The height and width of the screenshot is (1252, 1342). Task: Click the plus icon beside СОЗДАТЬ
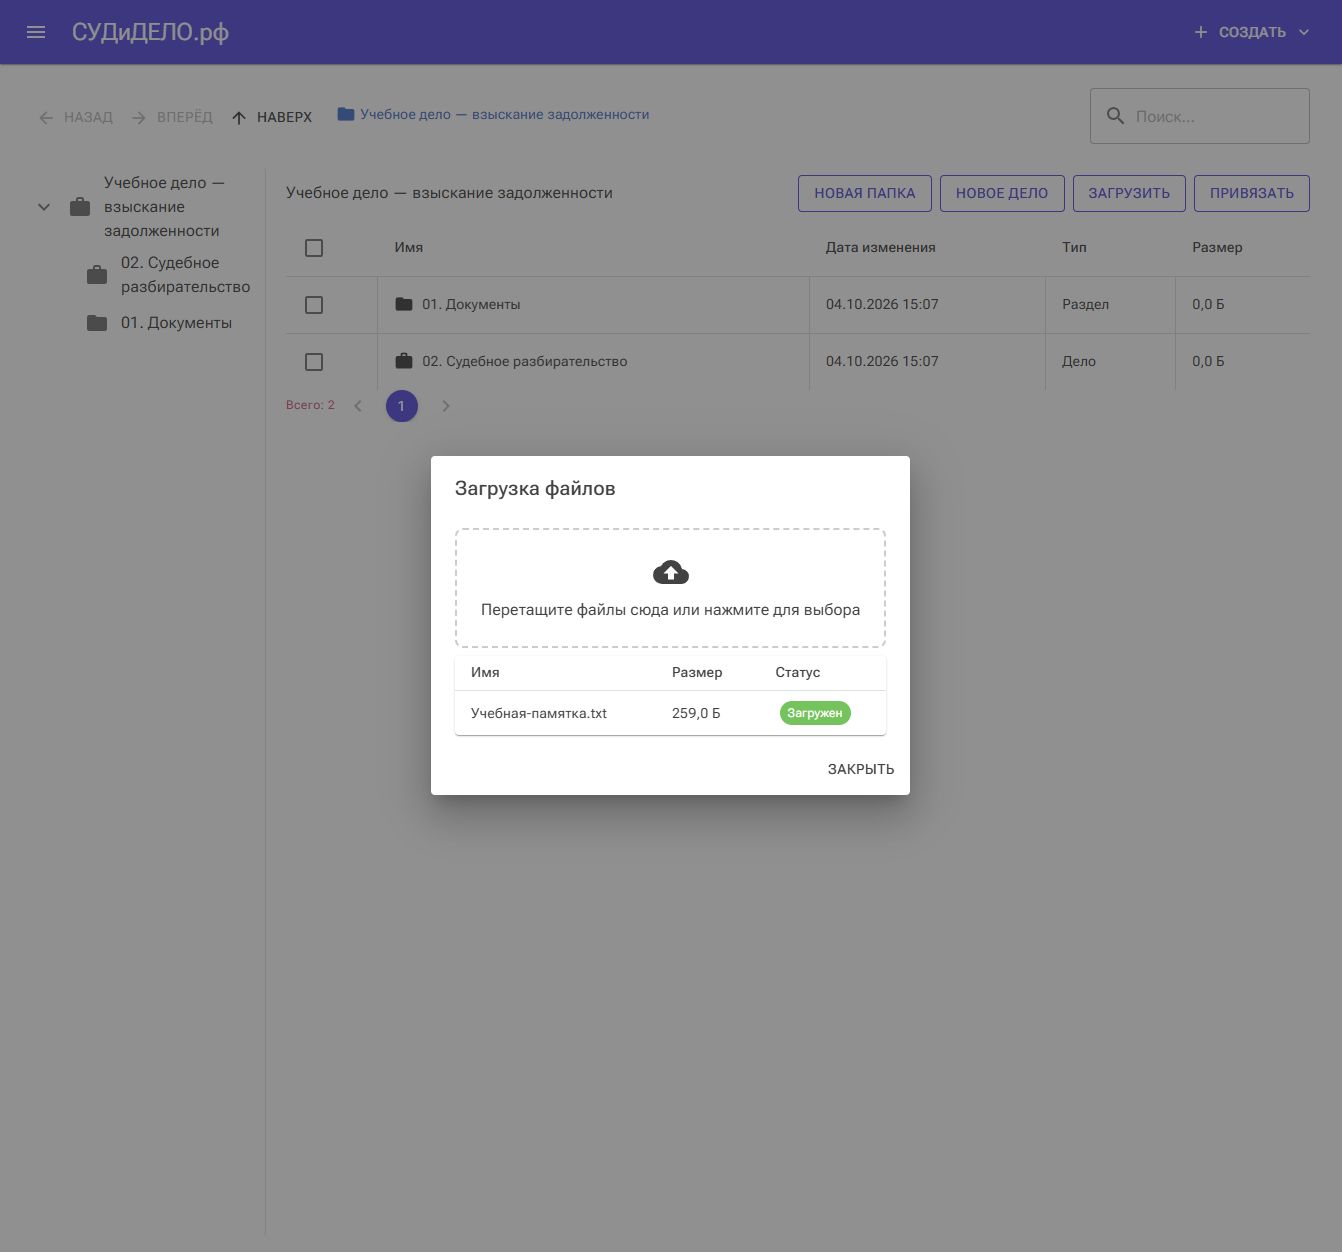click(x=1200, y=32)
